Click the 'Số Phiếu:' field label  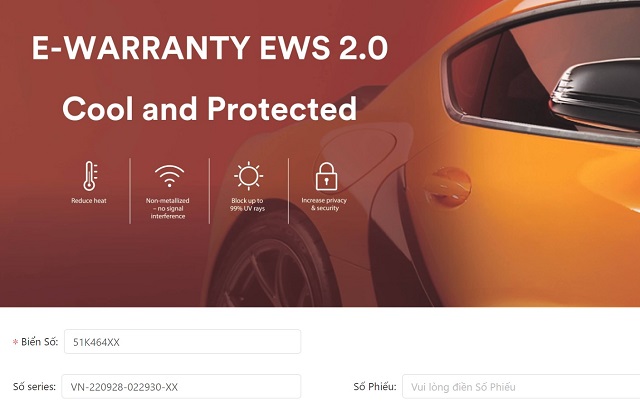tap(375, 387)
